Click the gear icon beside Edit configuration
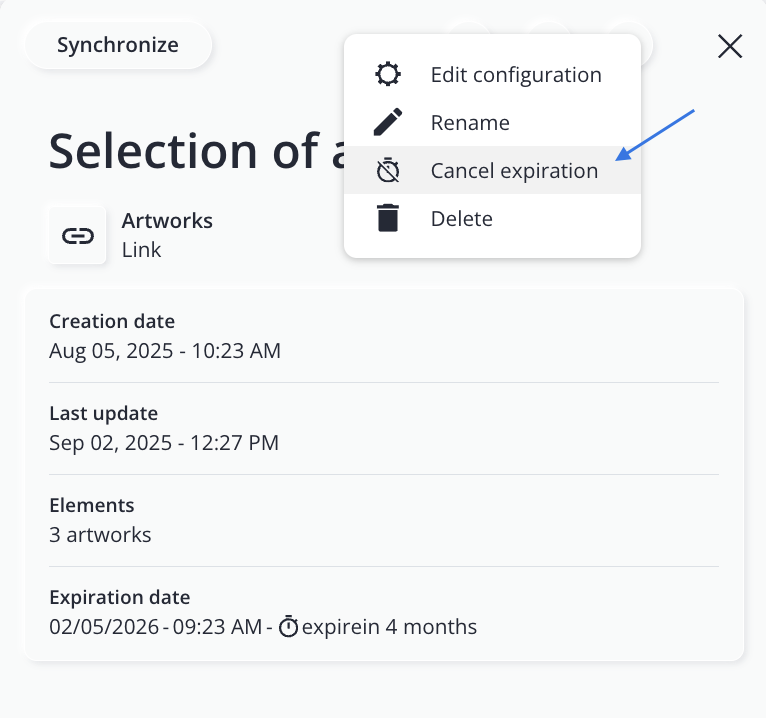The height and width of the screenshot is (718, 766). click(x=388, y=75)
